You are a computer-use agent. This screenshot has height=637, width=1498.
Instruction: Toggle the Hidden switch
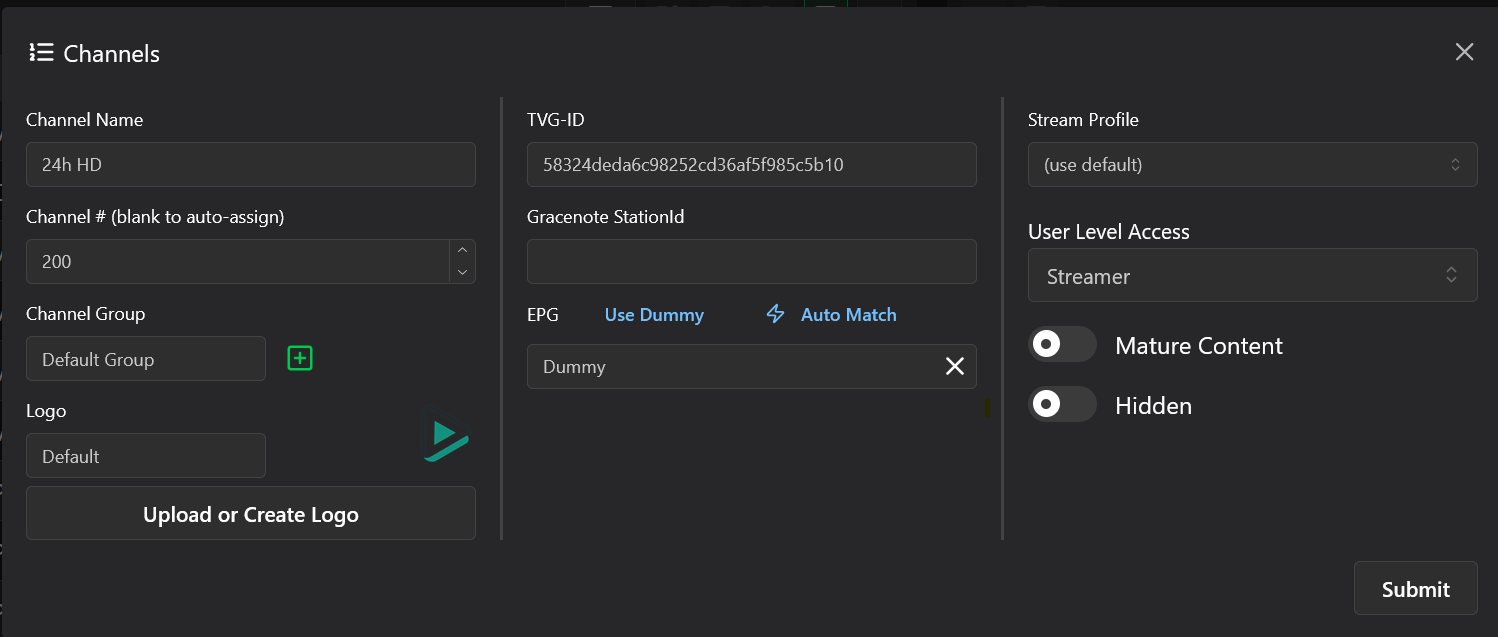[1063, 404]
